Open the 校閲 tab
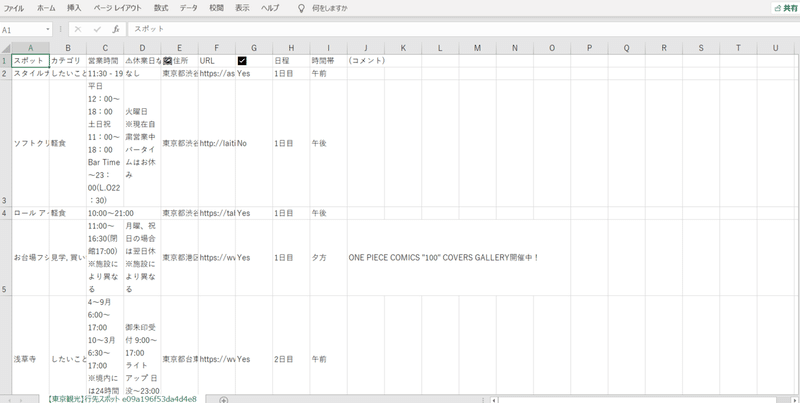 pos(216,8)
